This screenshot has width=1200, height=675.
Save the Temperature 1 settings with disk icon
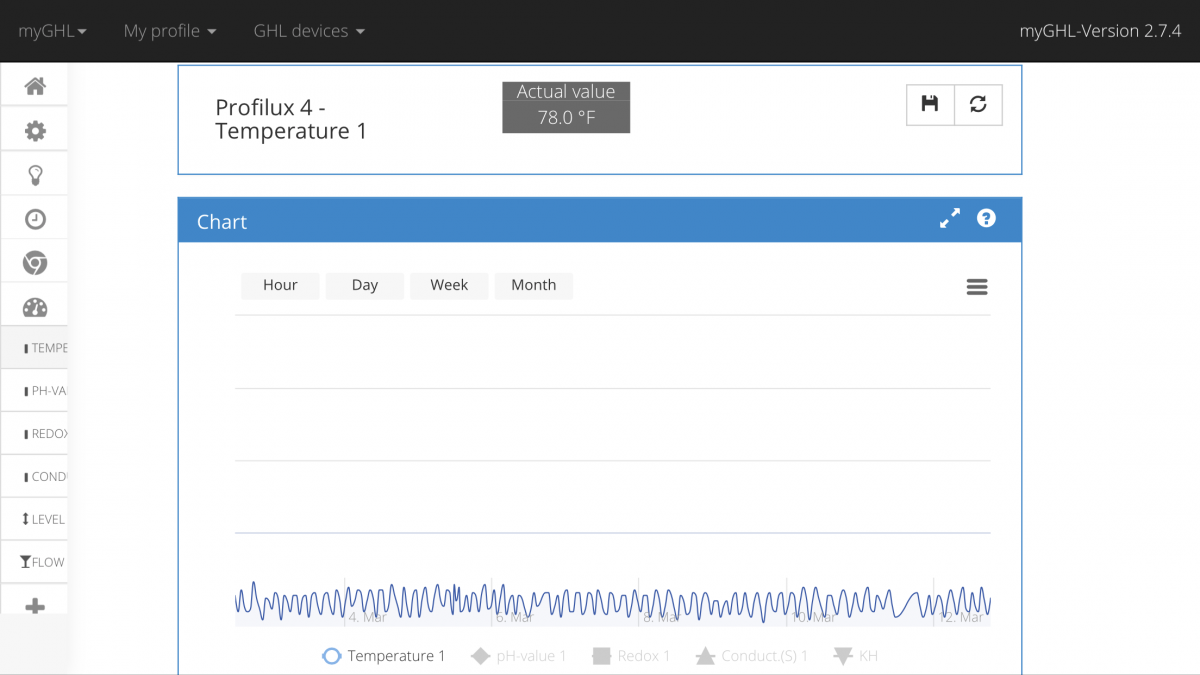[930, 104]
